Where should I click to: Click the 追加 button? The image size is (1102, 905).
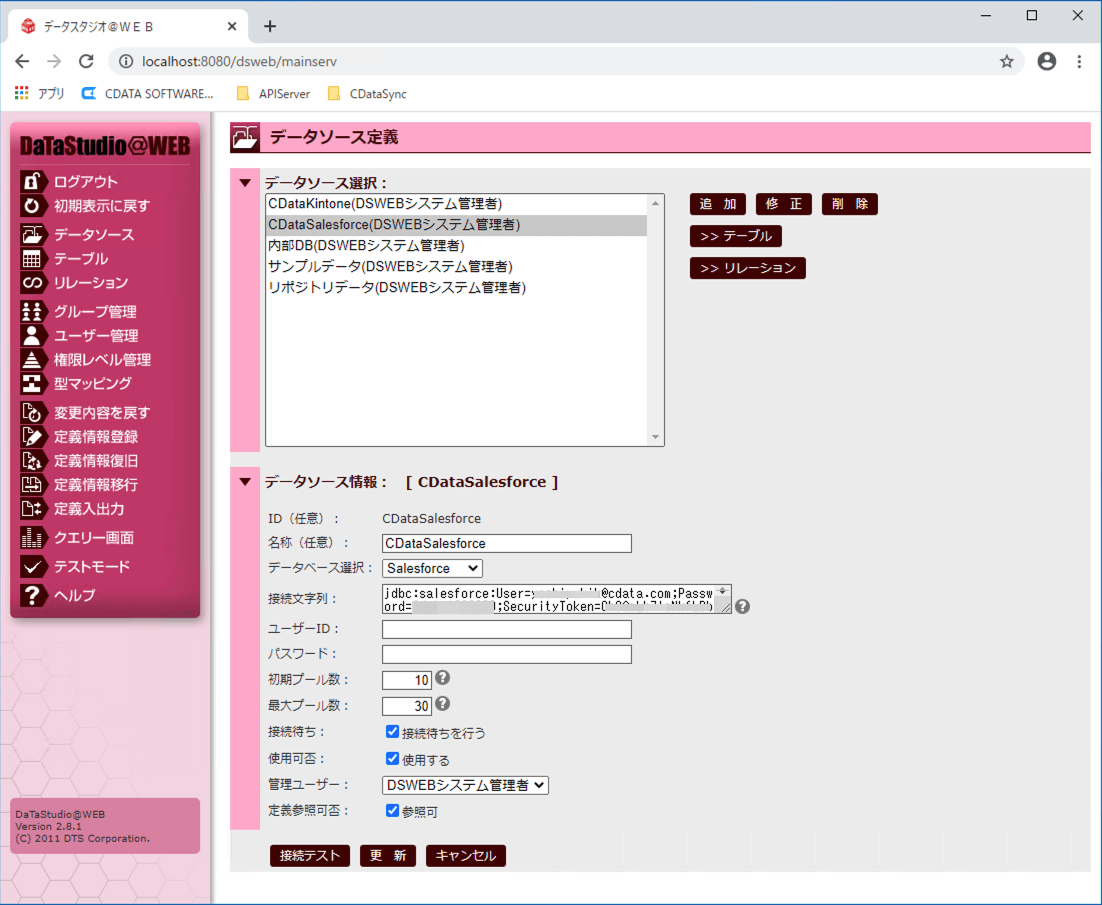[718, 204]
